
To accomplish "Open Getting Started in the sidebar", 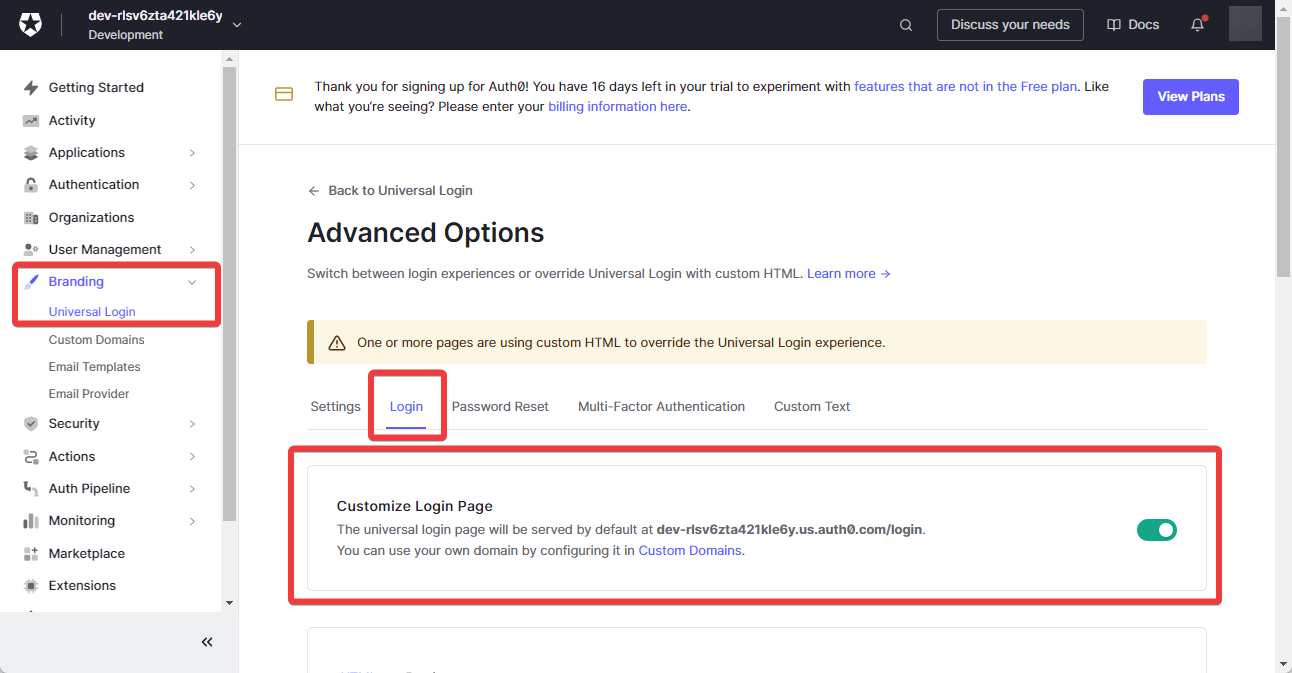I will [x=96, y=88].
